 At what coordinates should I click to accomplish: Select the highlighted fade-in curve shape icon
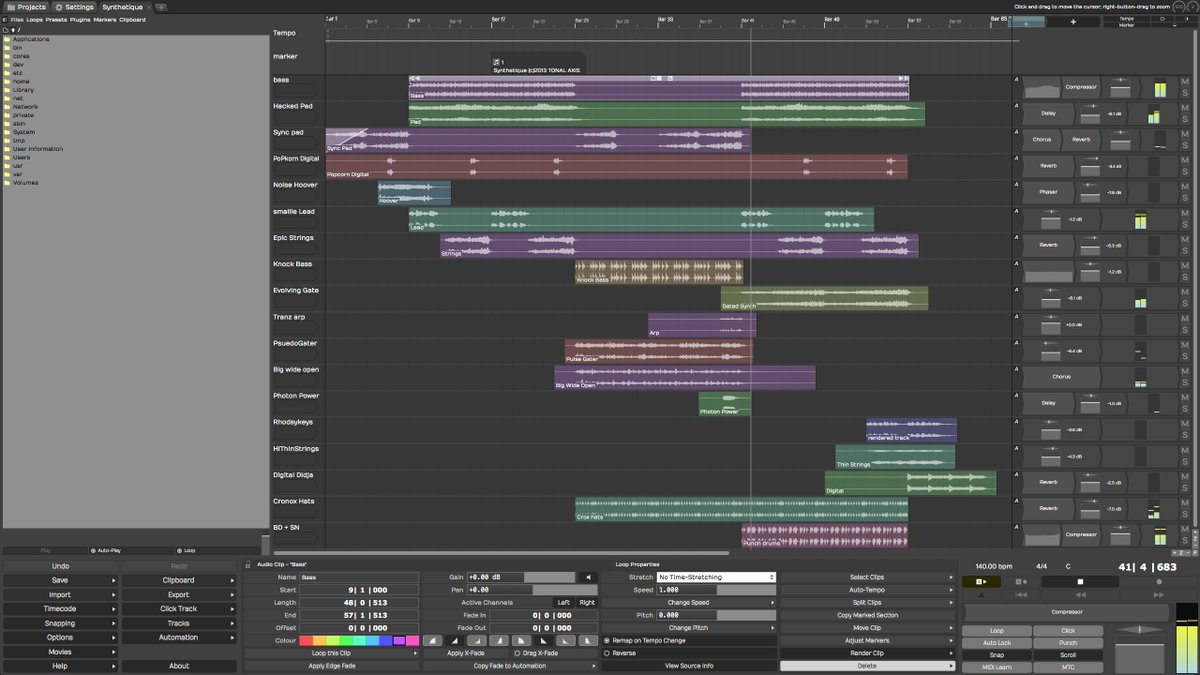(454, 640)
